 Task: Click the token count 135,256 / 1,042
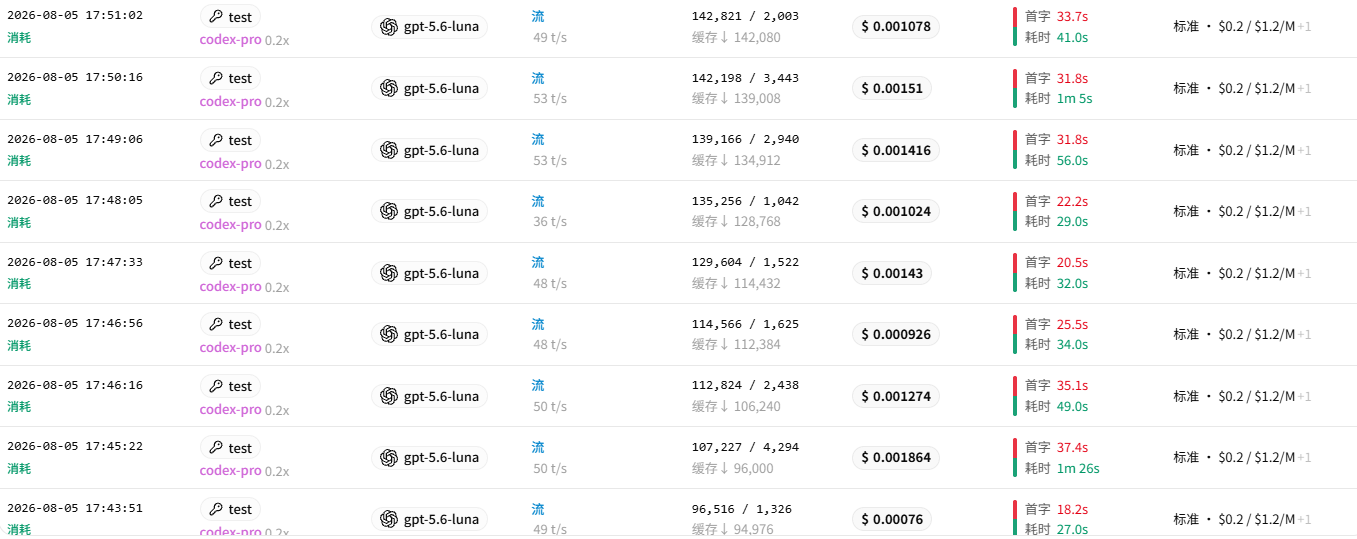[745, 201]
